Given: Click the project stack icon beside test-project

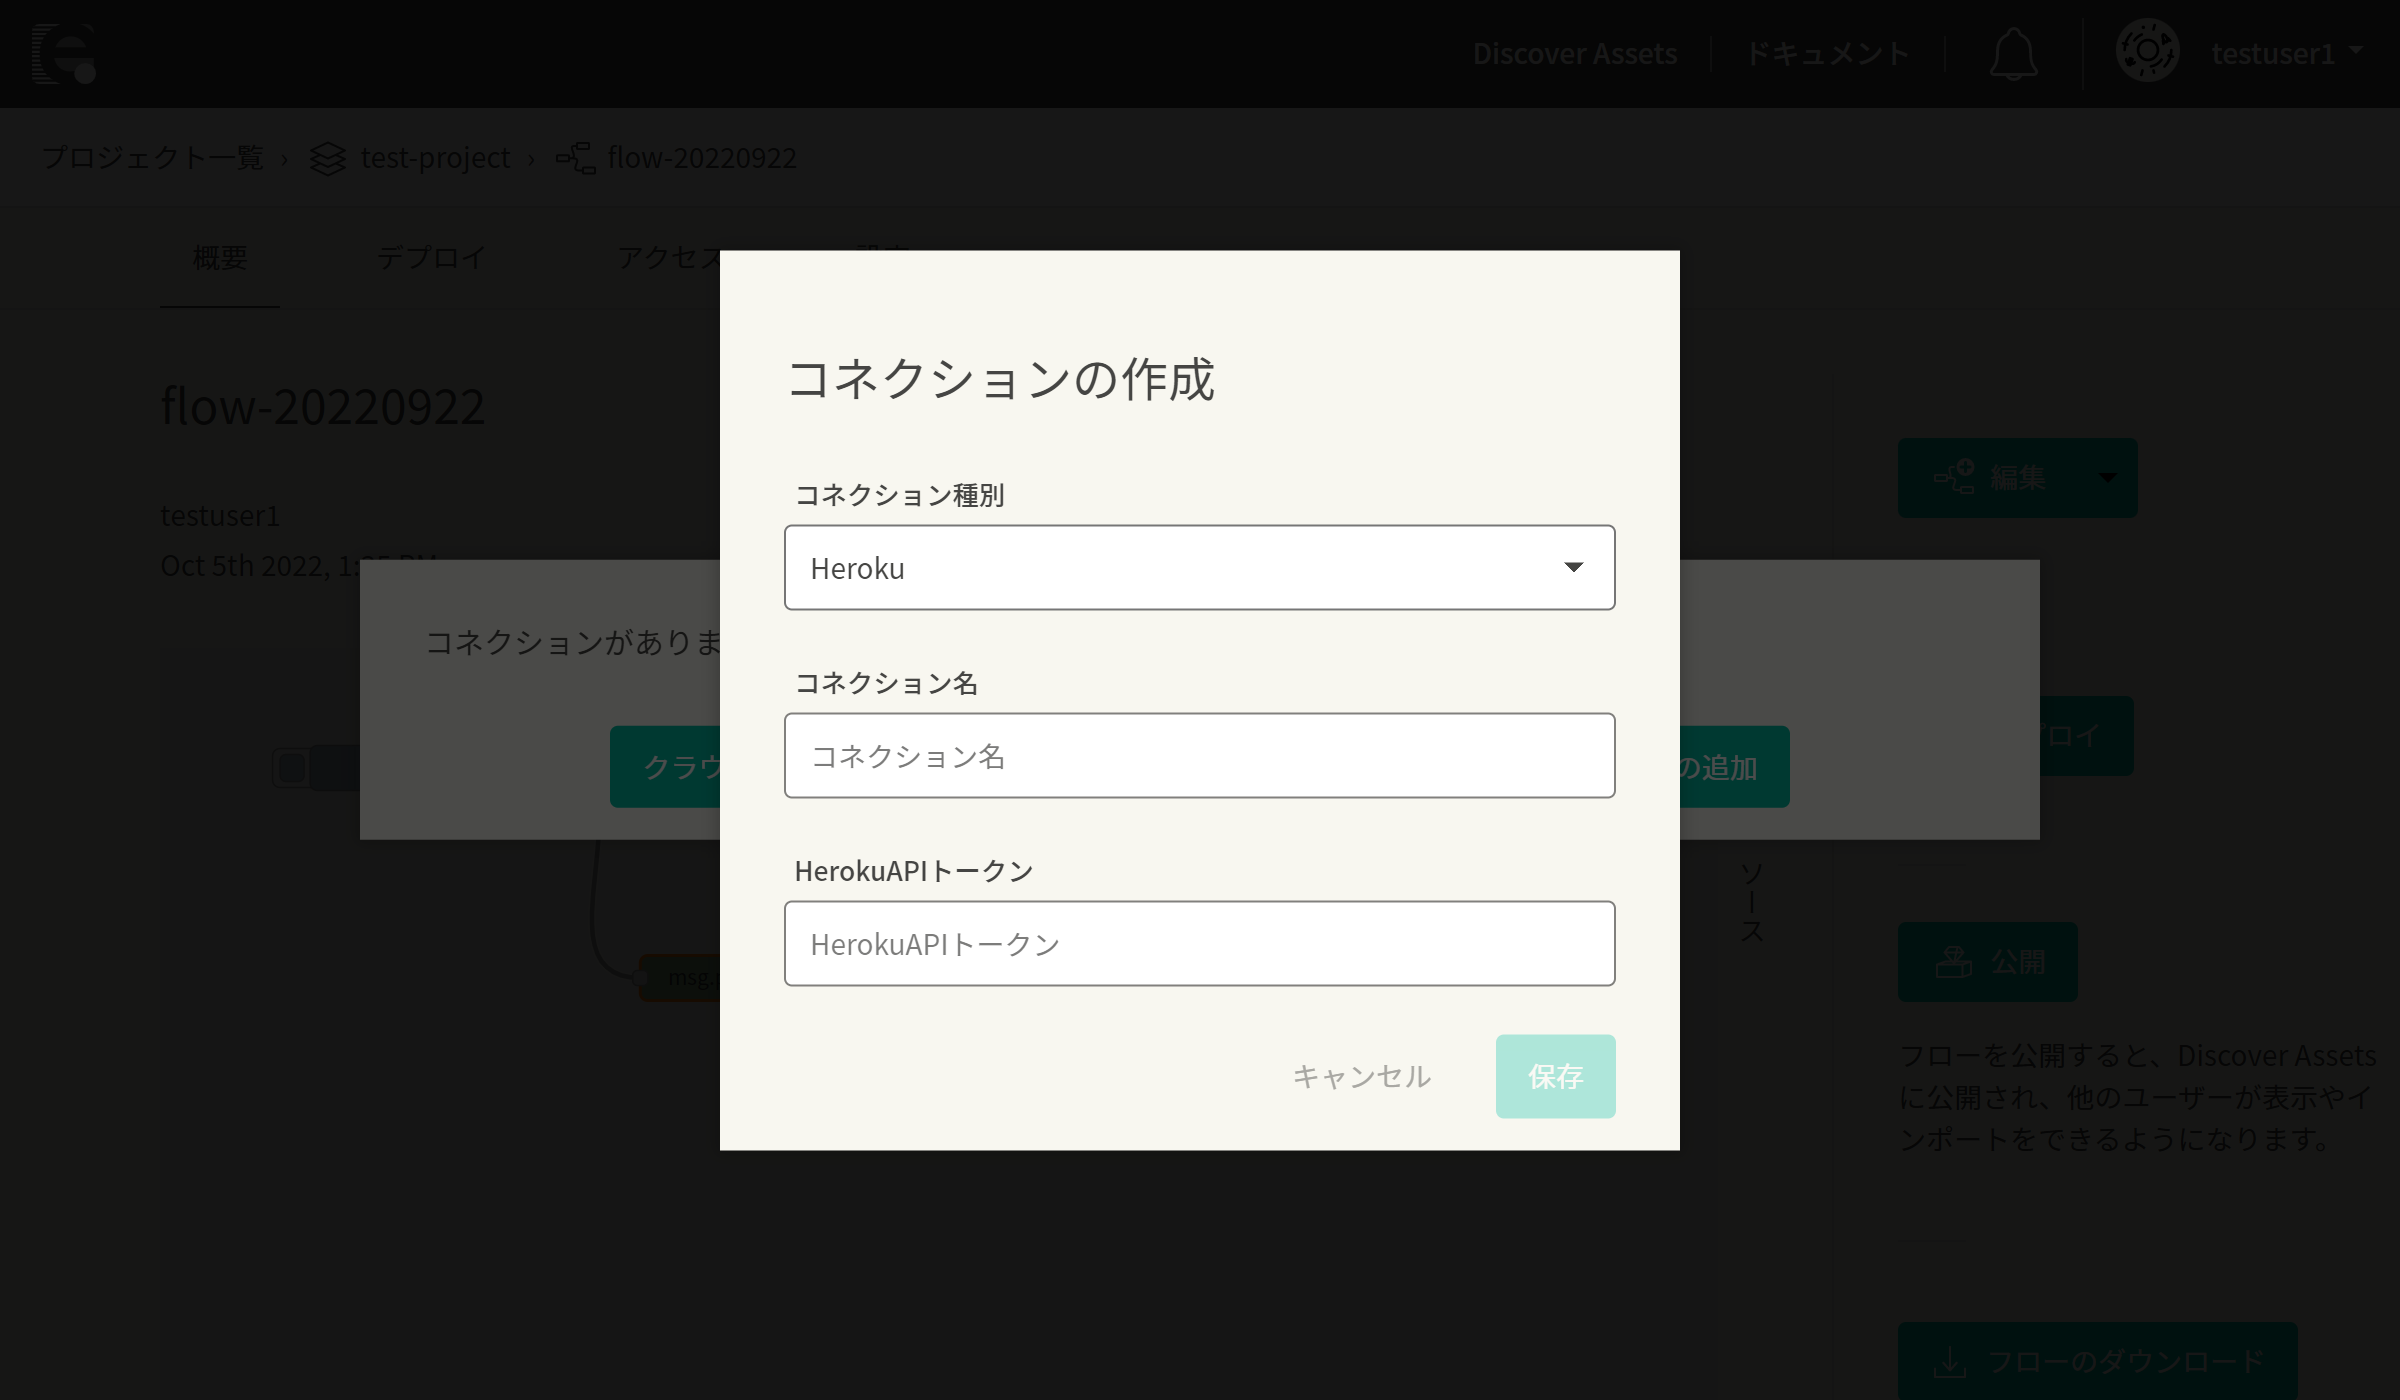Looking at the screenshot, I should 327,158.
